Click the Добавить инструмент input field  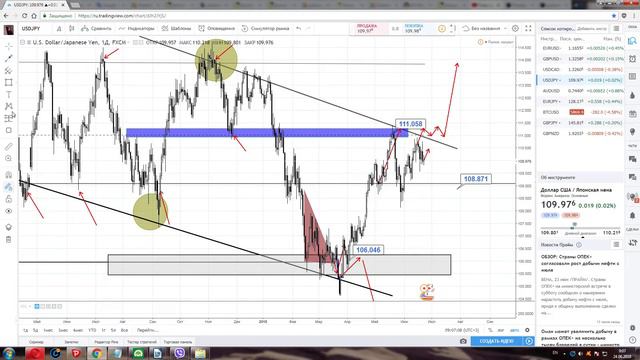(x=592, y=29)
